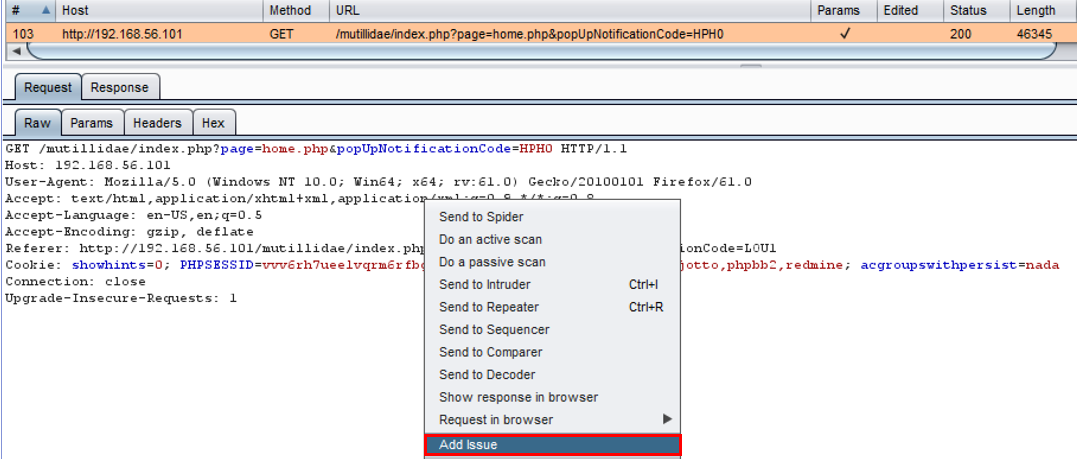The height and width of the screenshot is (460, 1077).
Task: Sort by the Method column header
Action: 296,10
